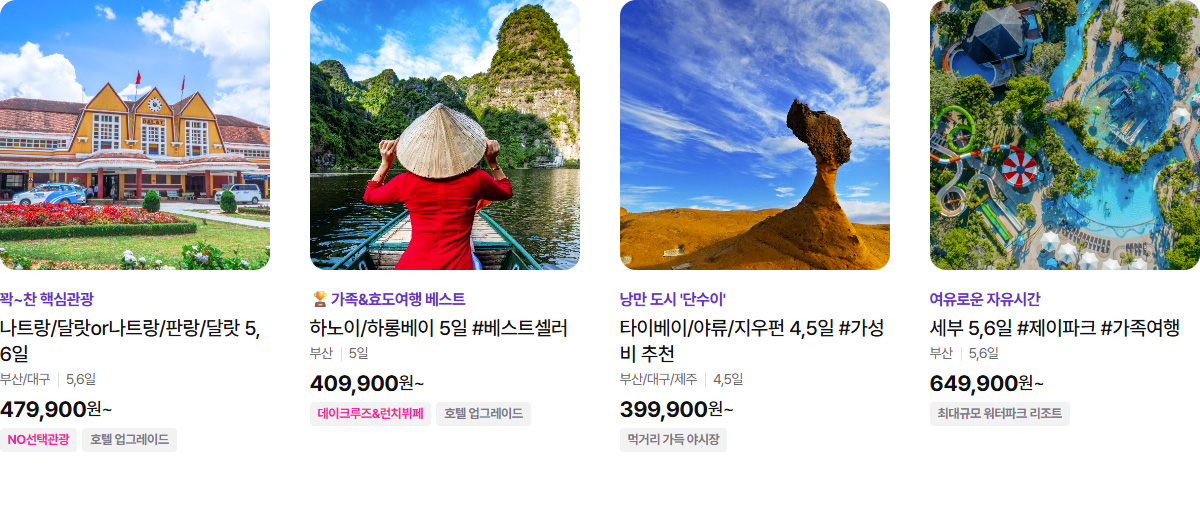Viewport: 1200px width, 516px height.
Task: Open the 세부 5,6일 #제이파크 #가족여행 title
Action: point(1055,328)
